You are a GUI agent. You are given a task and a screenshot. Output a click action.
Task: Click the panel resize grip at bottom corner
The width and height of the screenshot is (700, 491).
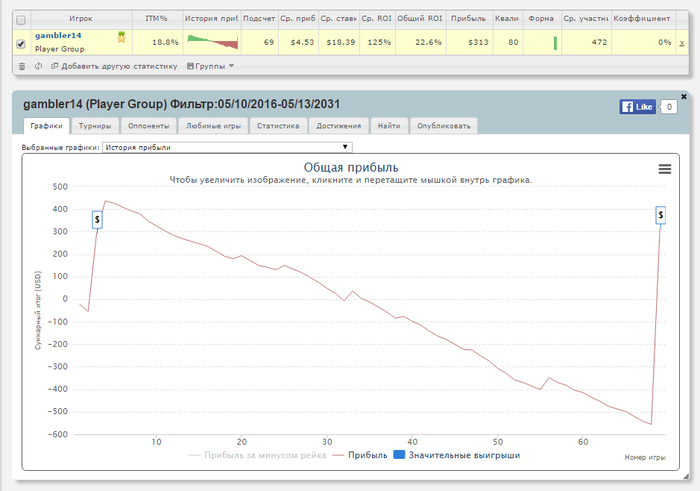(686, 477)
